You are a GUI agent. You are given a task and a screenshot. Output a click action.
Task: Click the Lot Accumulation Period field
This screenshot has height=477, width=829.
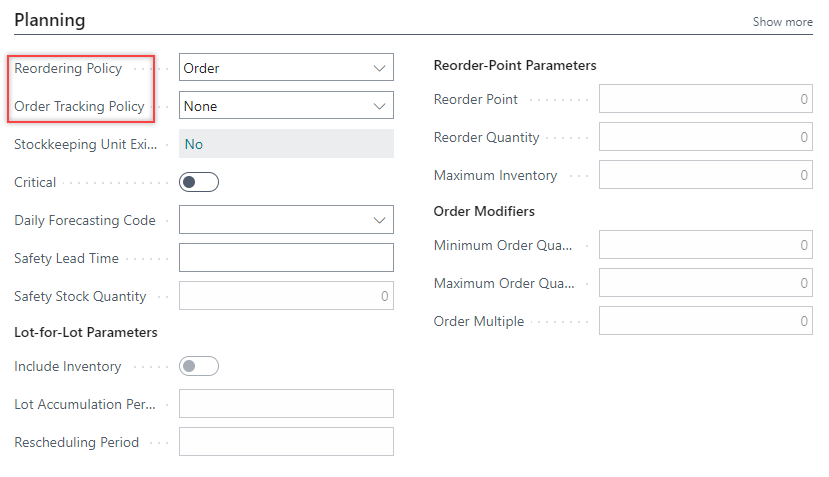(286, 404)
